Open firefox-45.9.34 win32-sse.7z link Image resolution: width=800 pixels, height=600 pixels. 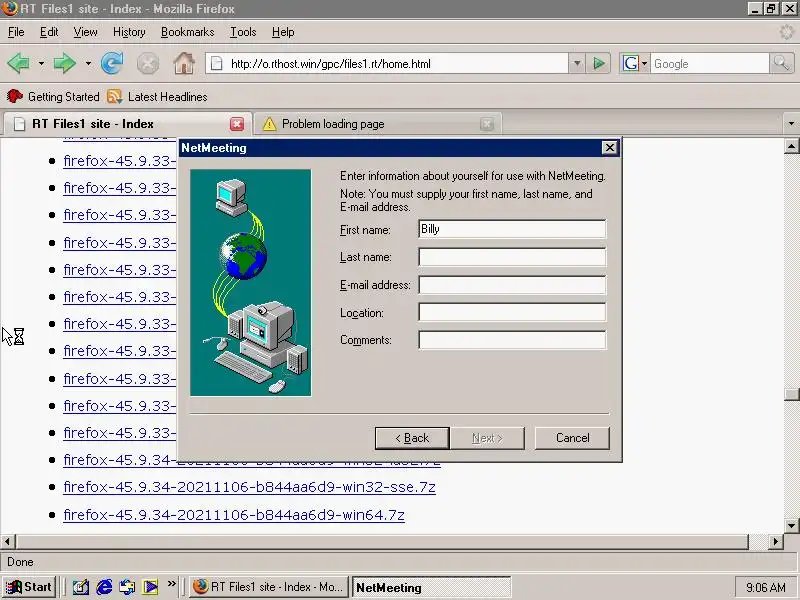pos(249,487)
